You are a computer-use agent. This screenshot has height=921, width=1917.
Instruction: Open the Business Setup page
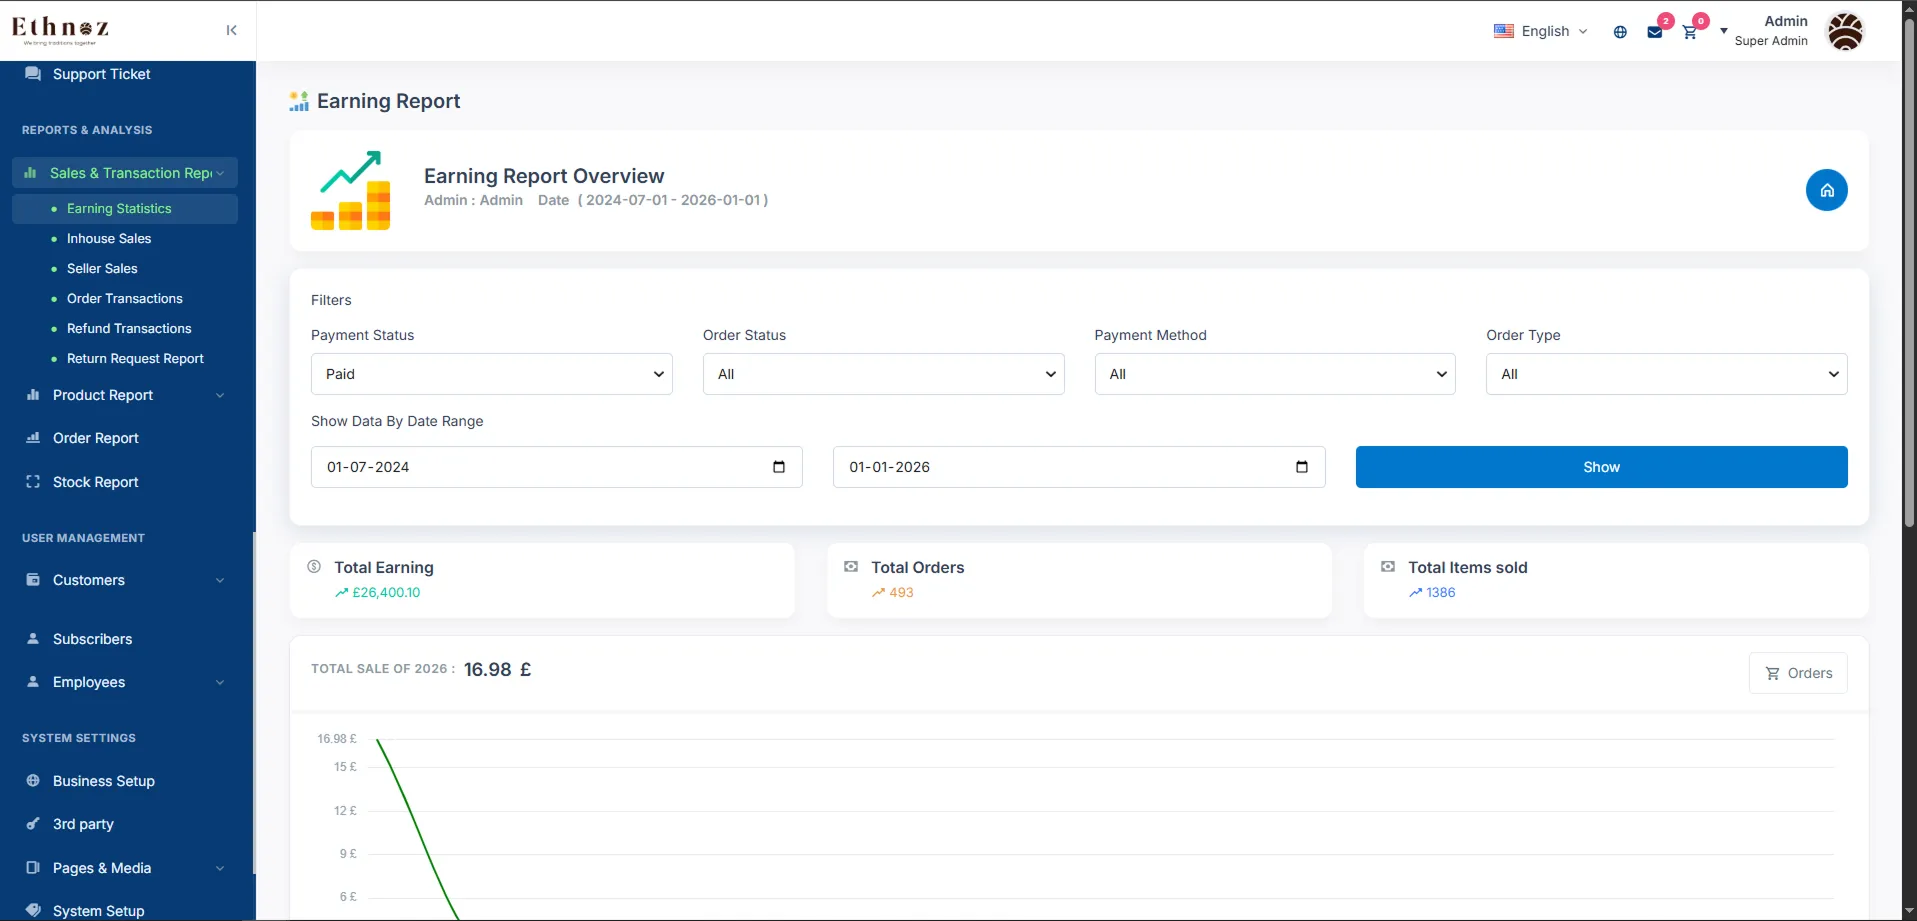click(x=104, y=781)
